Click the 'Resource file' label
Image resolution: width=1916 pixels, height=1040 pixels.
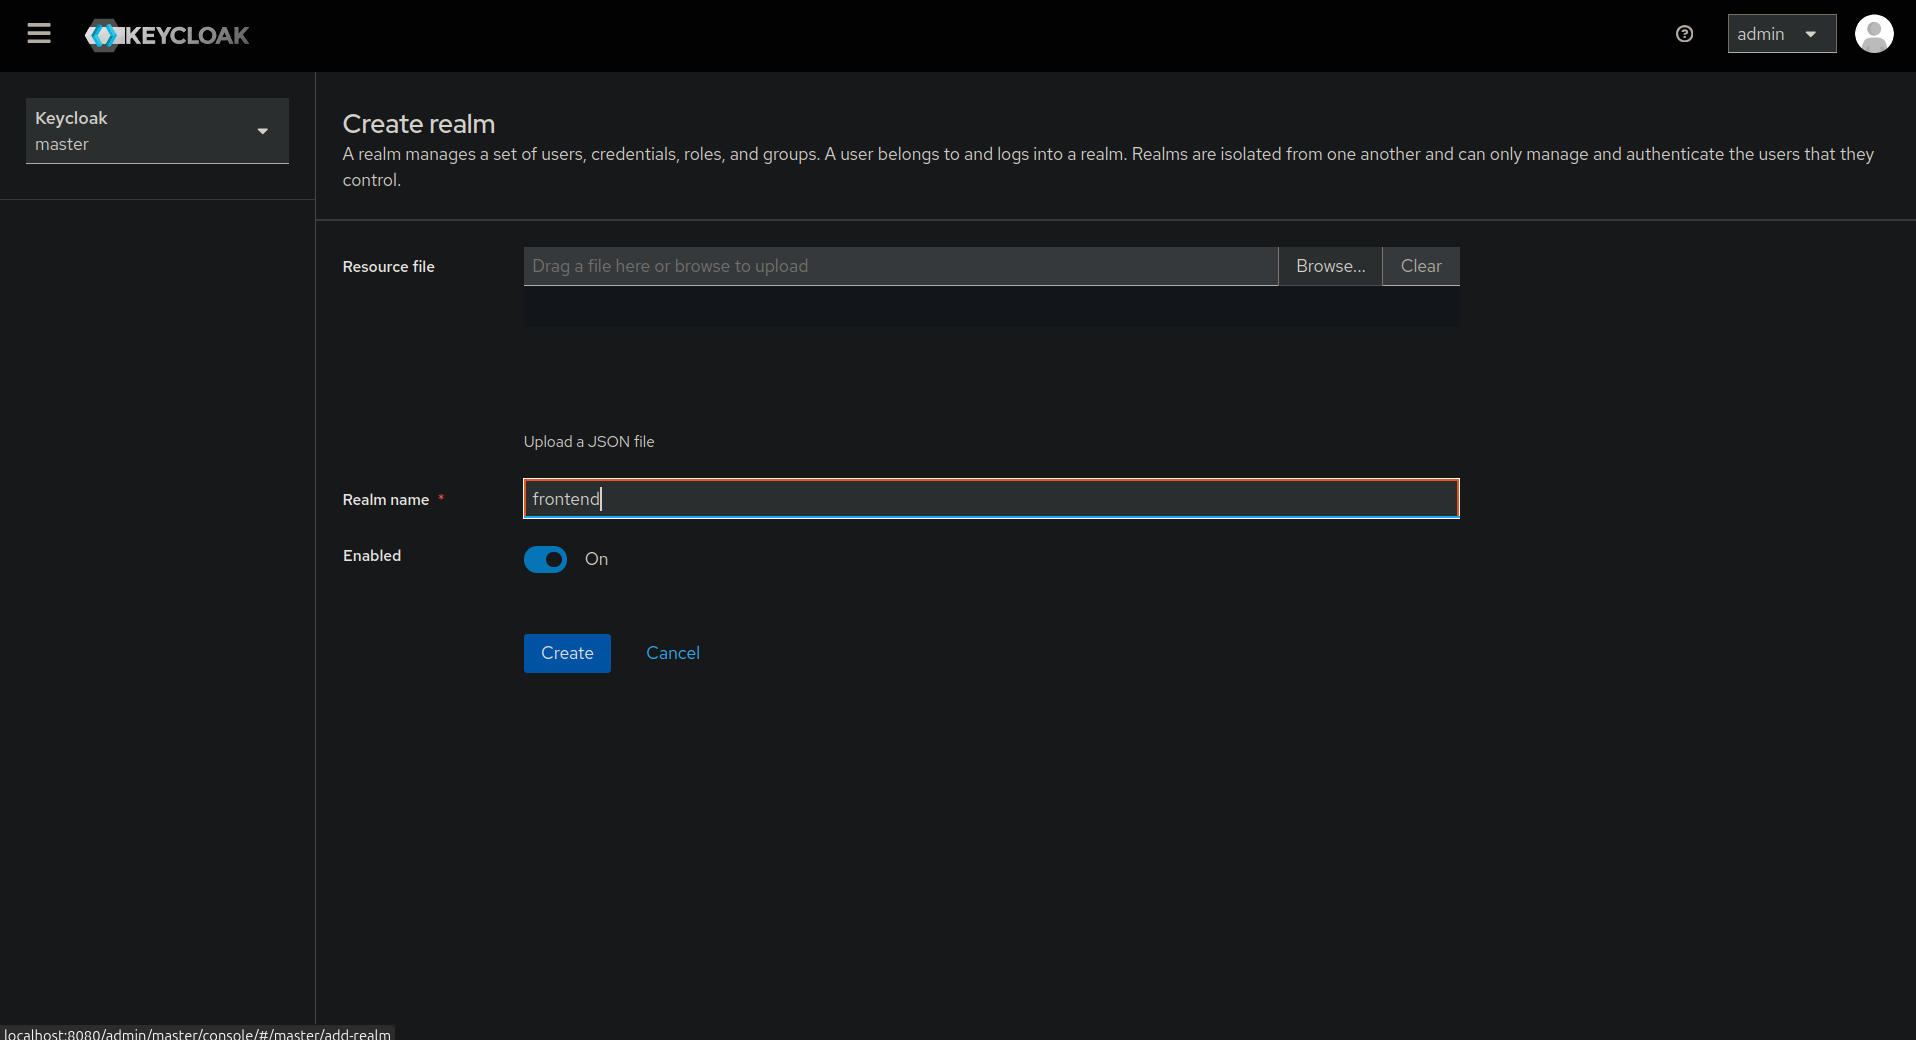tap(388, 266)
